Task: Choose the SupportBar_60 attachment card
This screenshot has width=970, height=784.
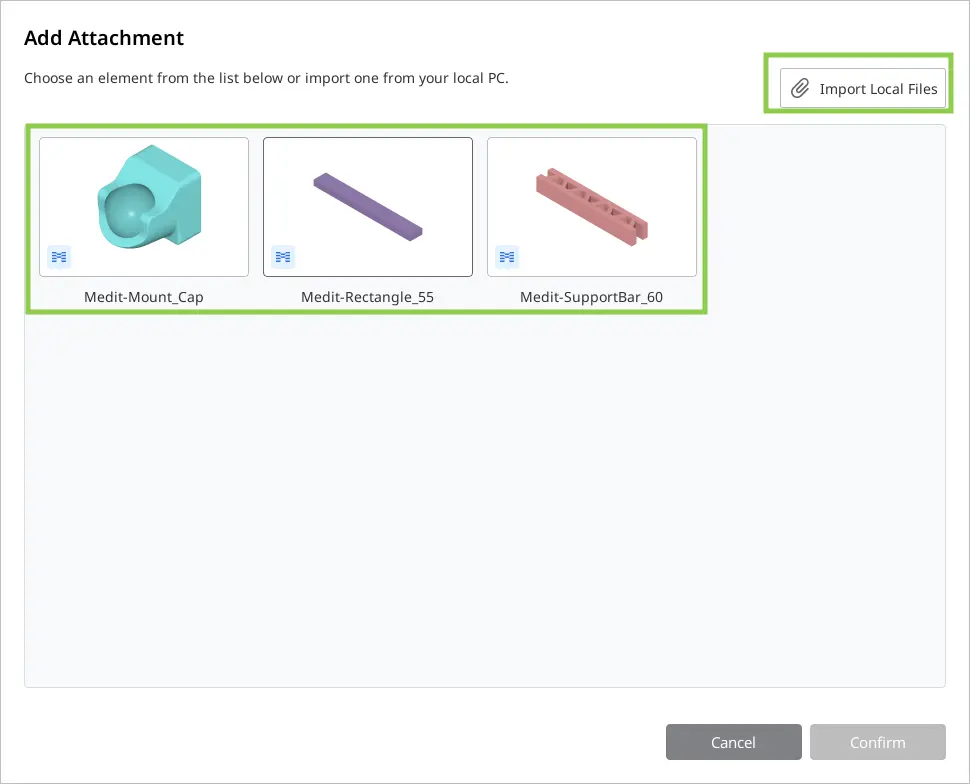Action: 591,207
